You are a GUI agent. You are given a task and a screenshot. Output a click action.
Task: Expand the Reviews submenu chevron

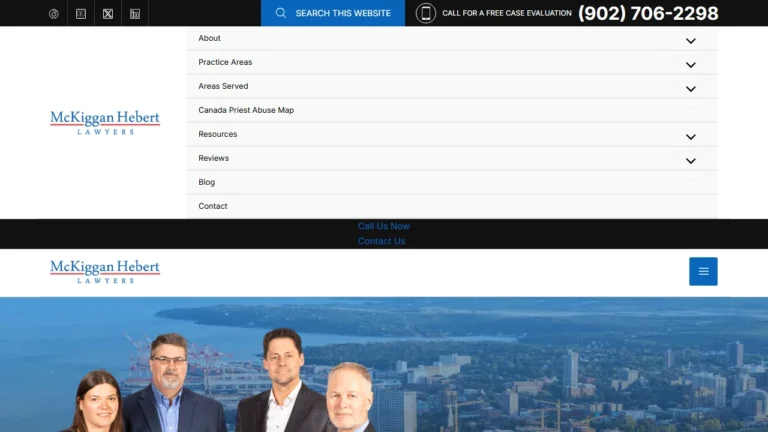691,161
